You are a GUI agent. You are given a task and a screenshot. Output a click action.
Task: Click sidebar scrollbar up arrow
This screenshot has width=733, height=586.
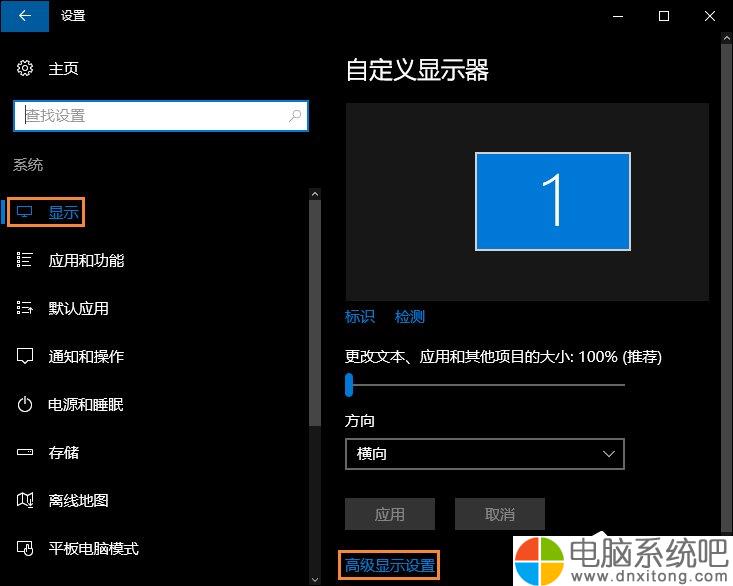pyautogui.click(x=315, y=193)
